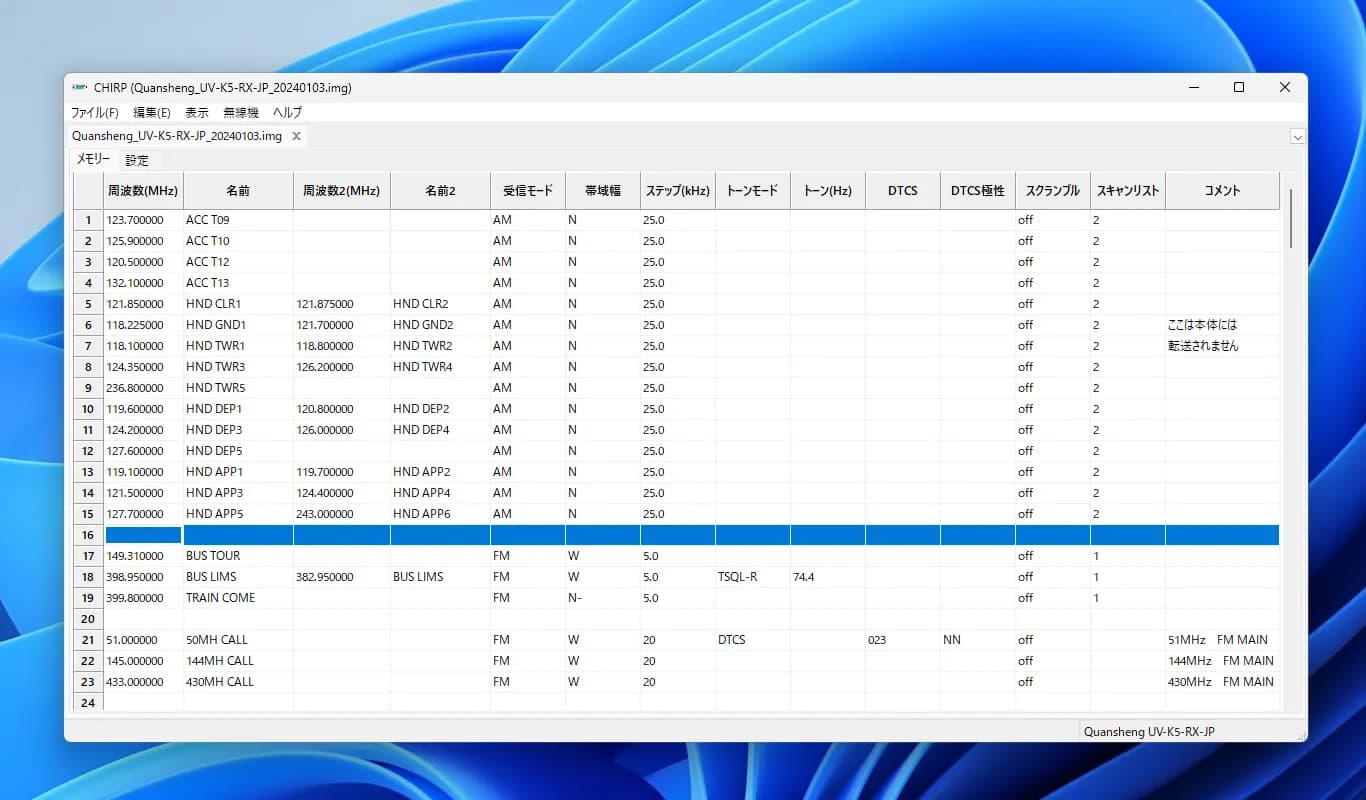This screenshot has height=800, width=1366.
Task: Open the ヘルプ menu
Action: pos(287,113)
